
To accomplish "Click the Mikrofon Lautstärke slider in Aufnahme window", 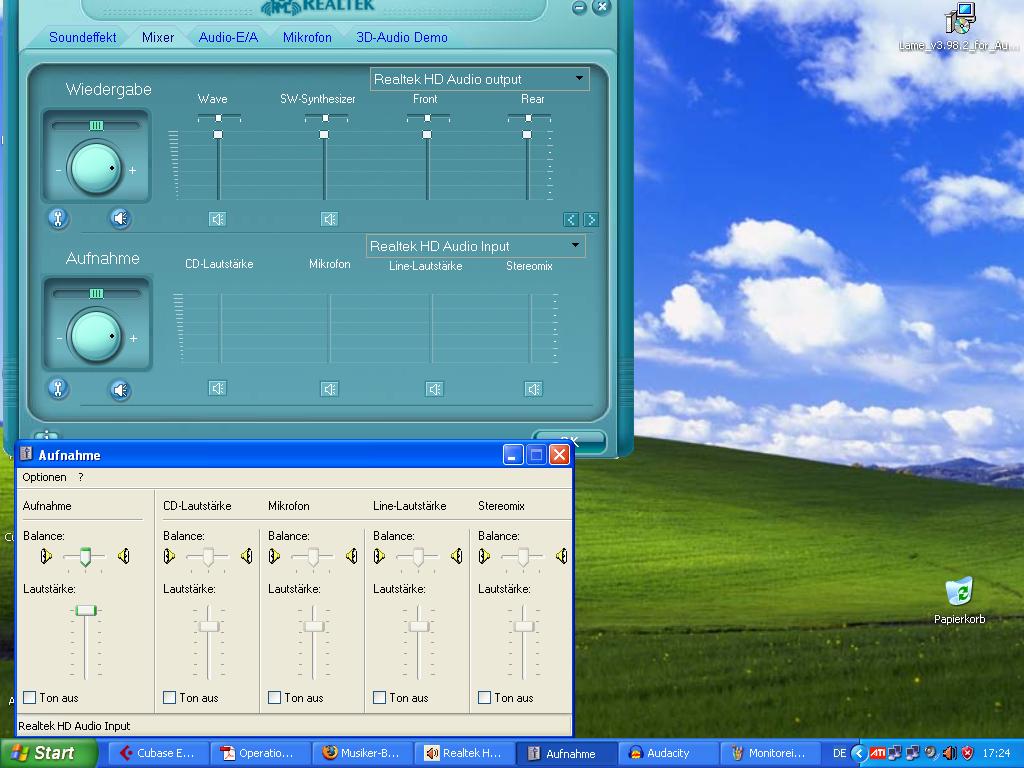I will 313,626.
